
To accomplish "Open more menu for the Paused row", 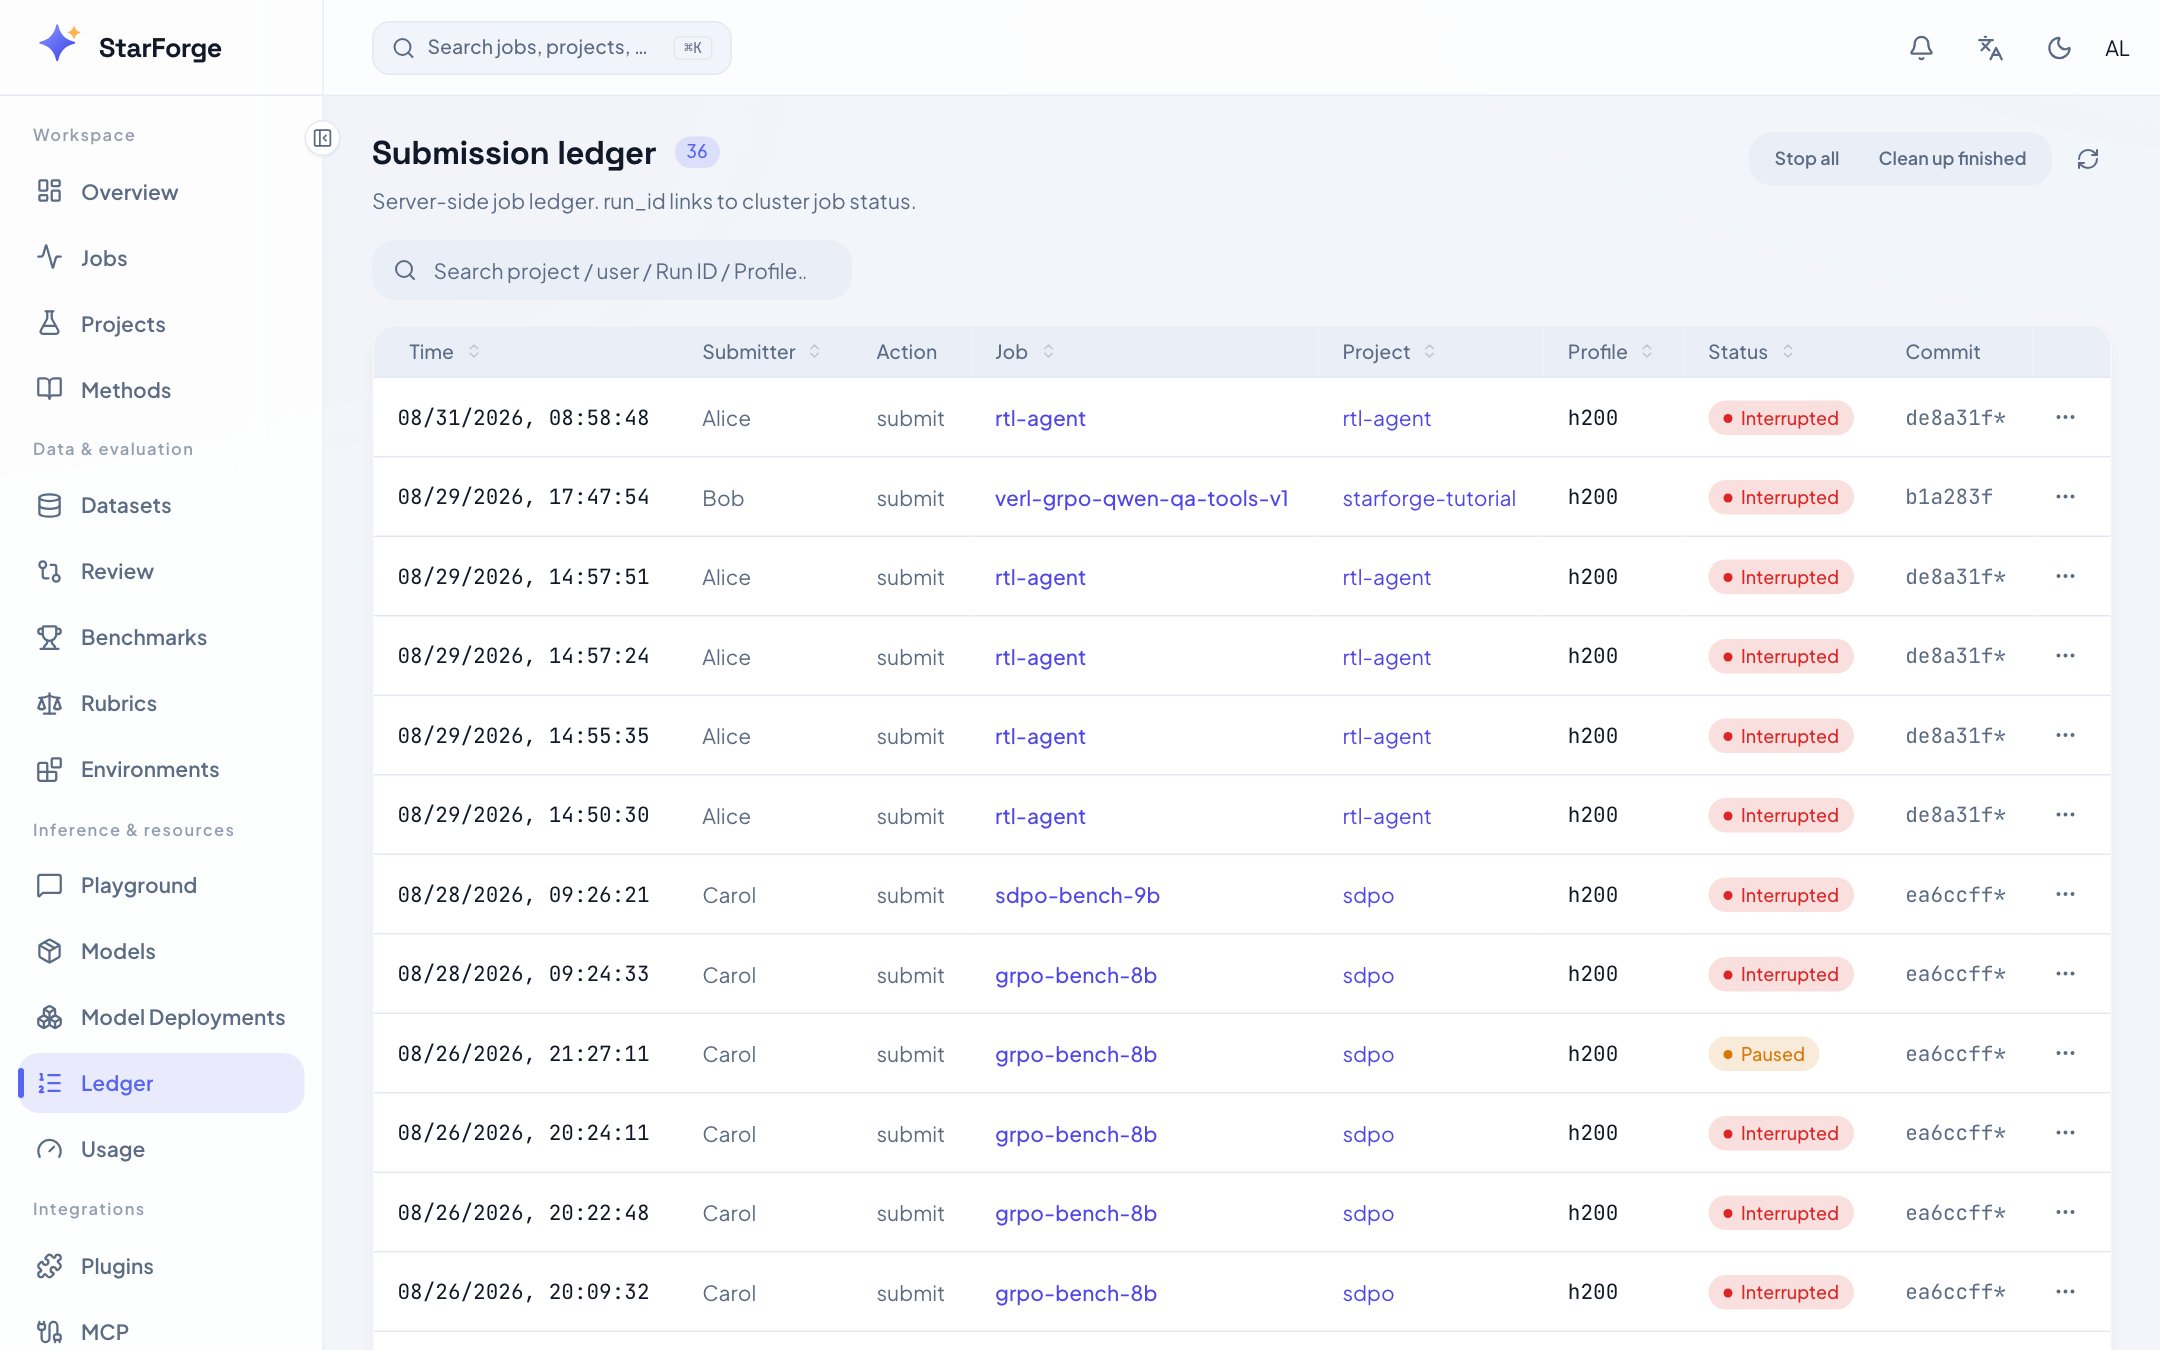I will coord(2065,1053).
